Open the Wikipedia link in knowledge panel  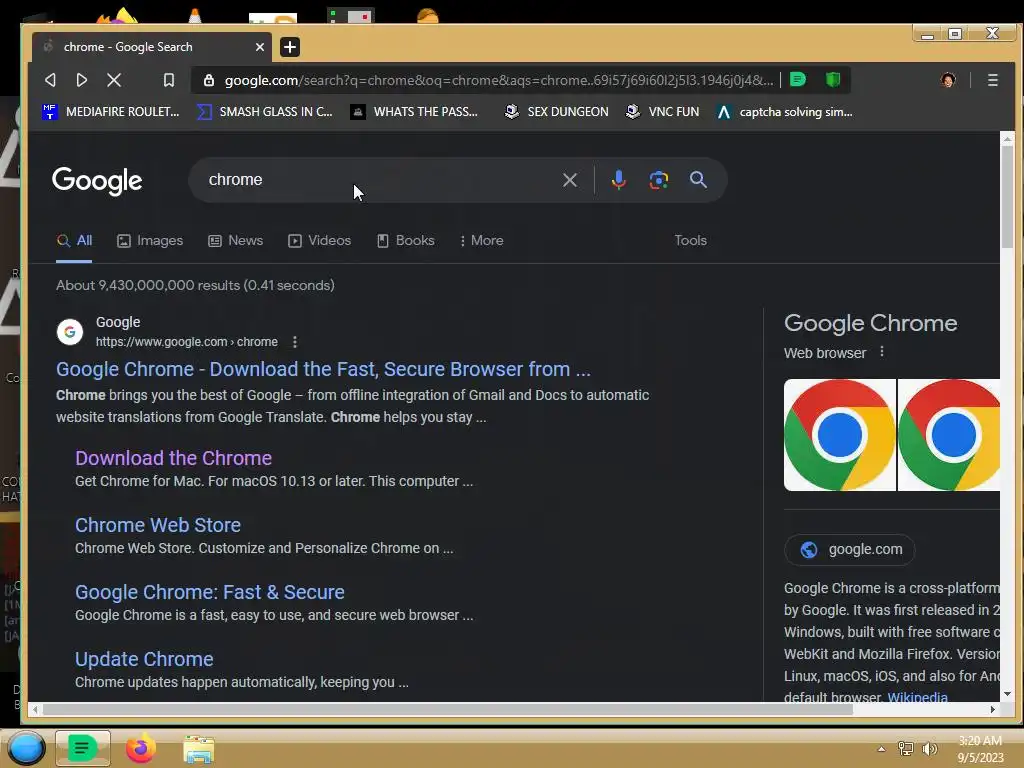pyautogui.click(x=918, y=697)
